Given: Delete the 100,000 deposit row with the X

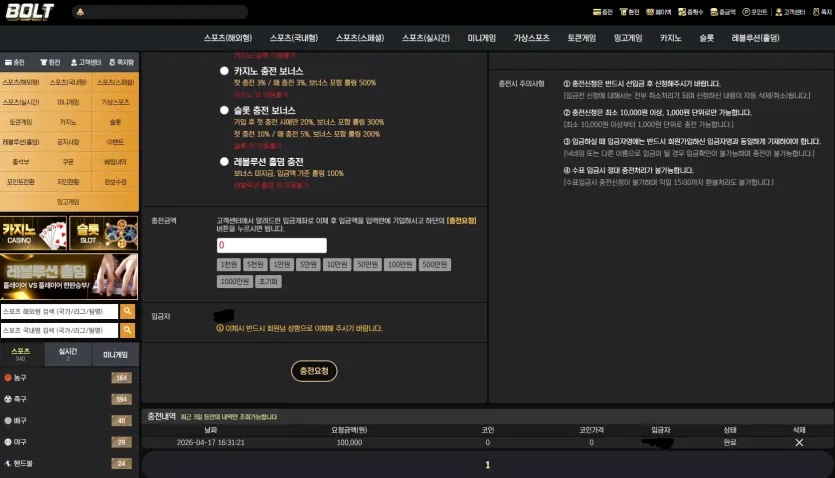Looking at the screenshot, I should click(x=799, y=442).
